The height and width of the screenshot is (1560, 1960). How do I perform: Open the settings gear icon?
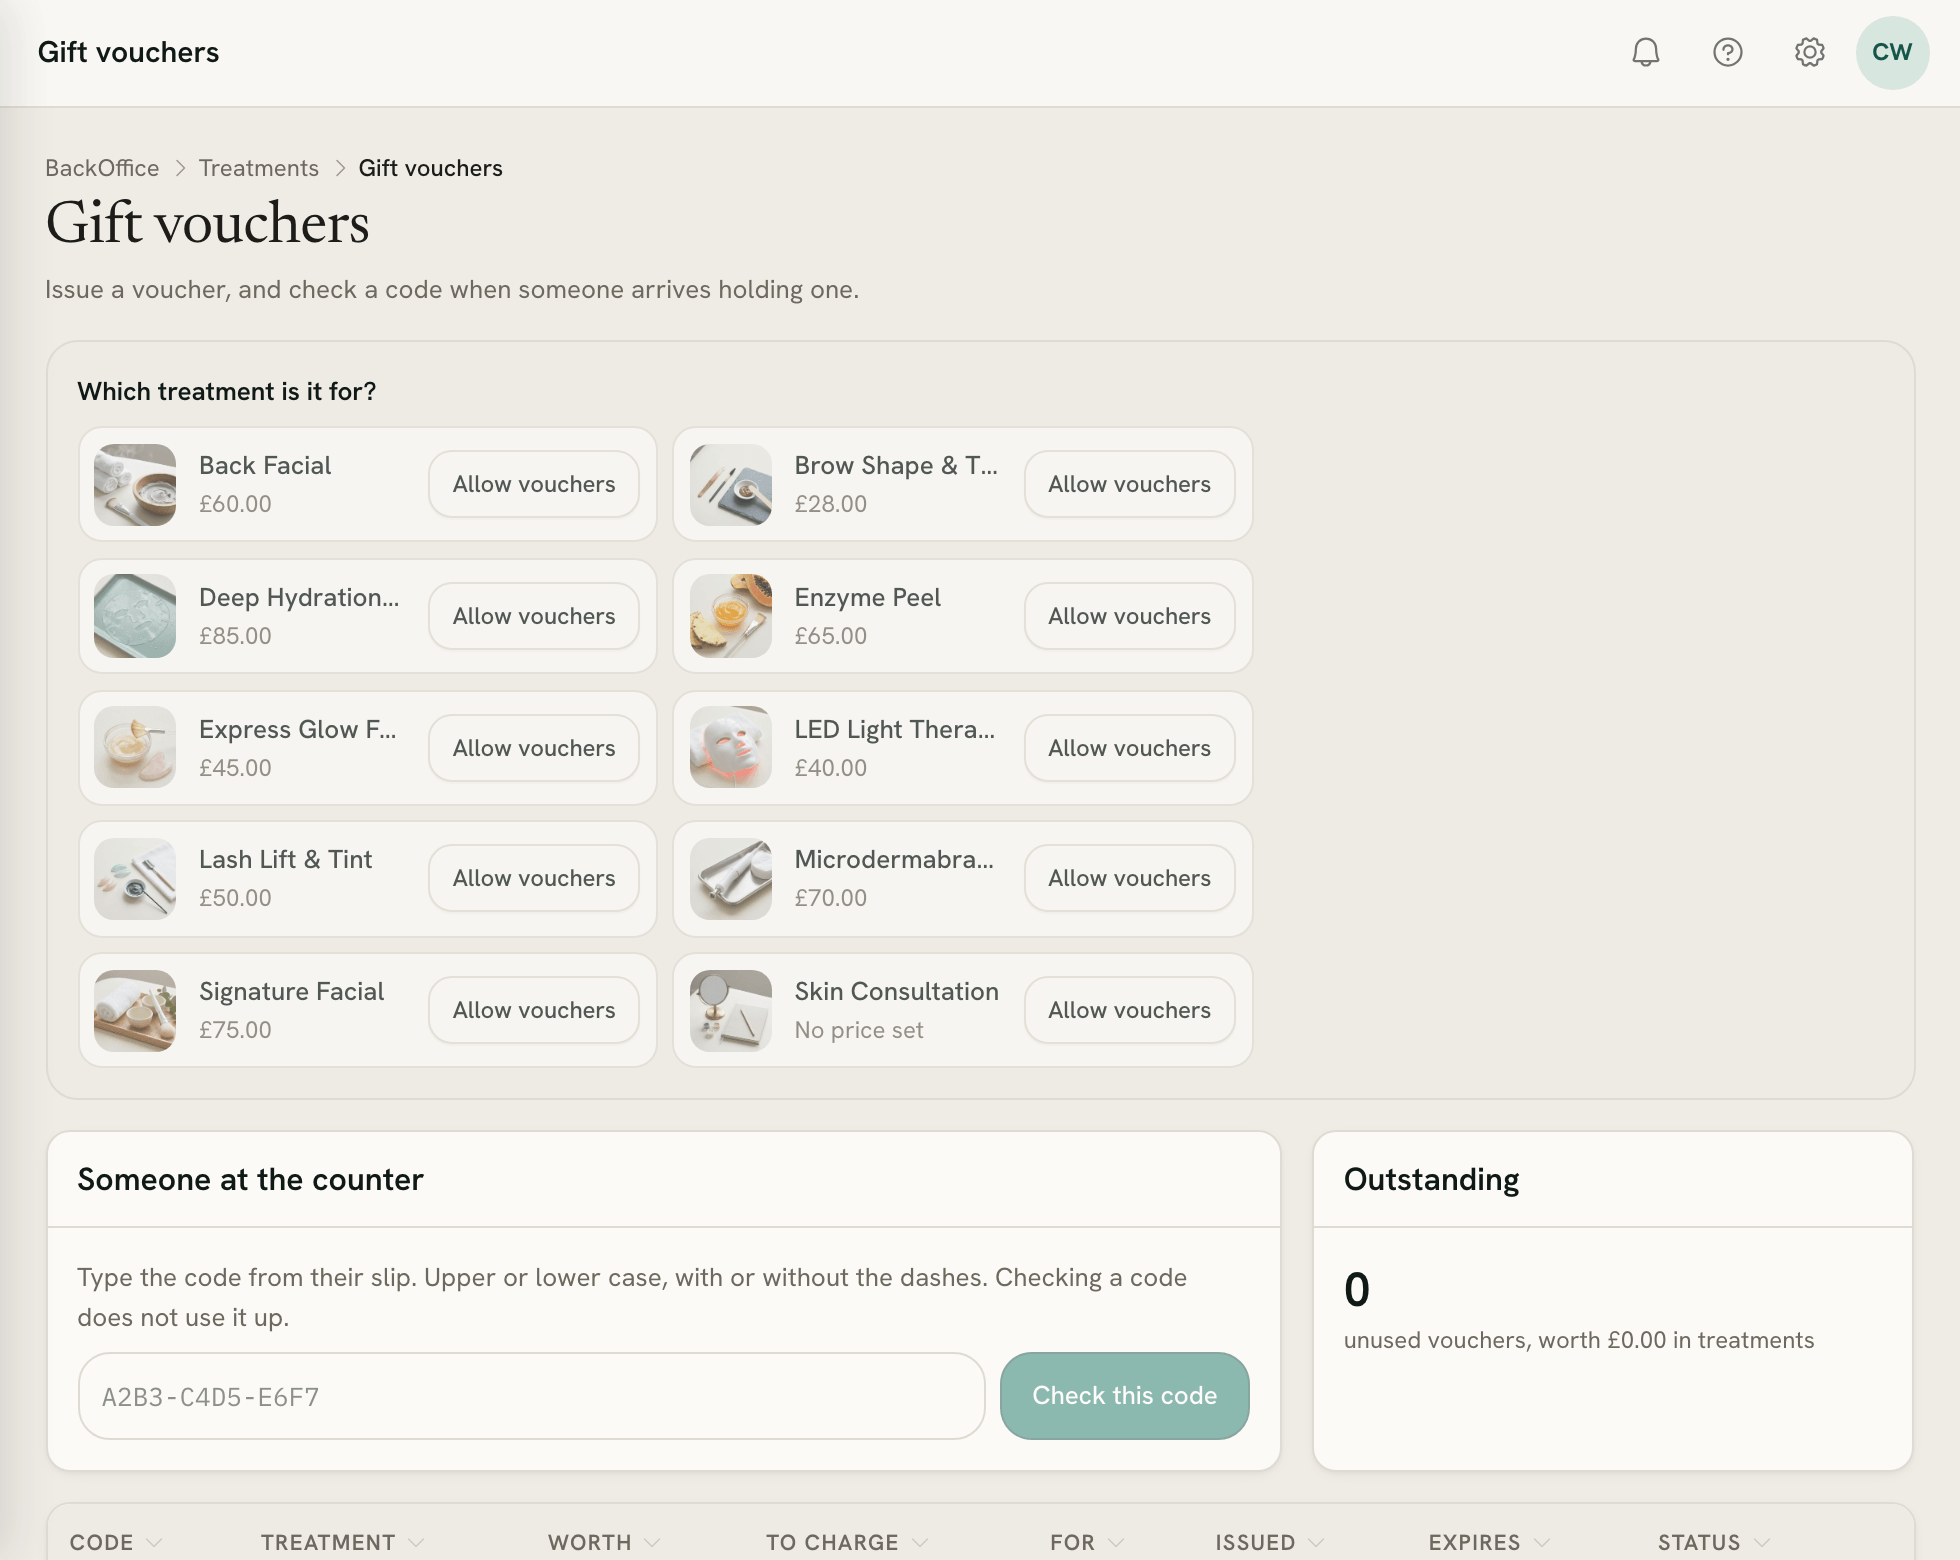pos(1809,52)
